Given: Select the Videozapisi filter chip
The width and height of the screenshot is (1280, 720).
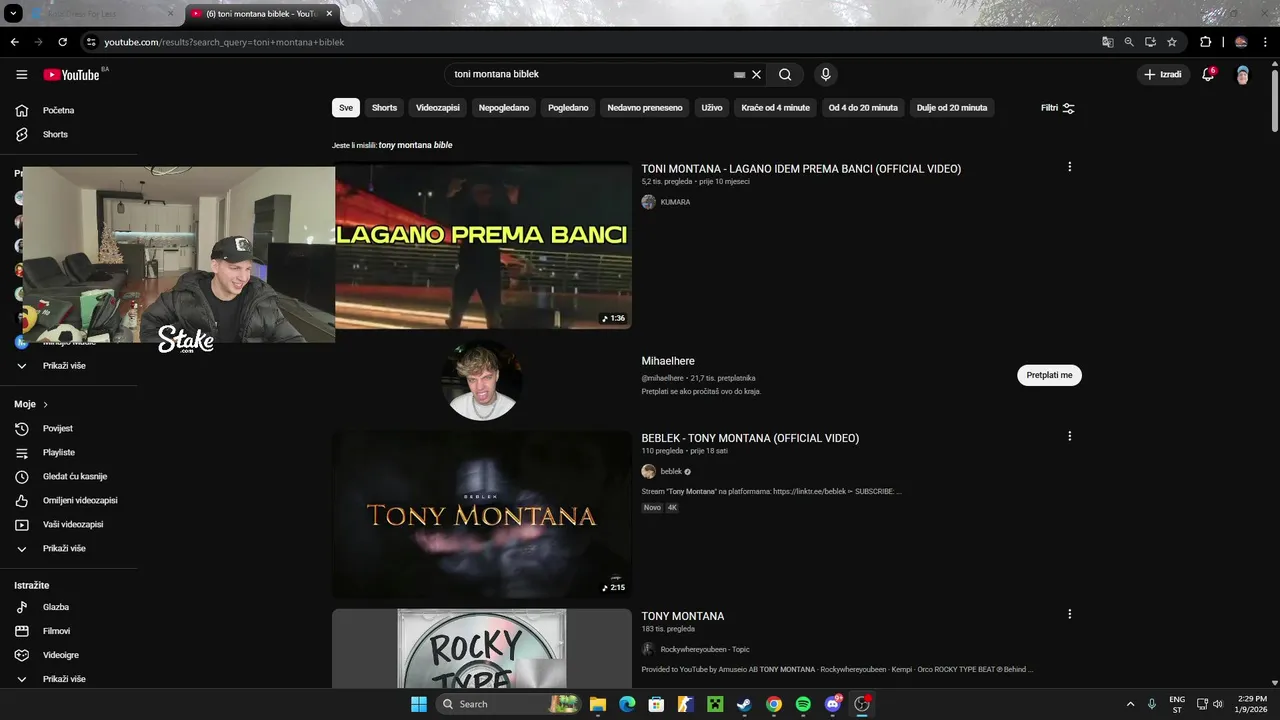Looking at the screenshot, I should tap(438, 108).
